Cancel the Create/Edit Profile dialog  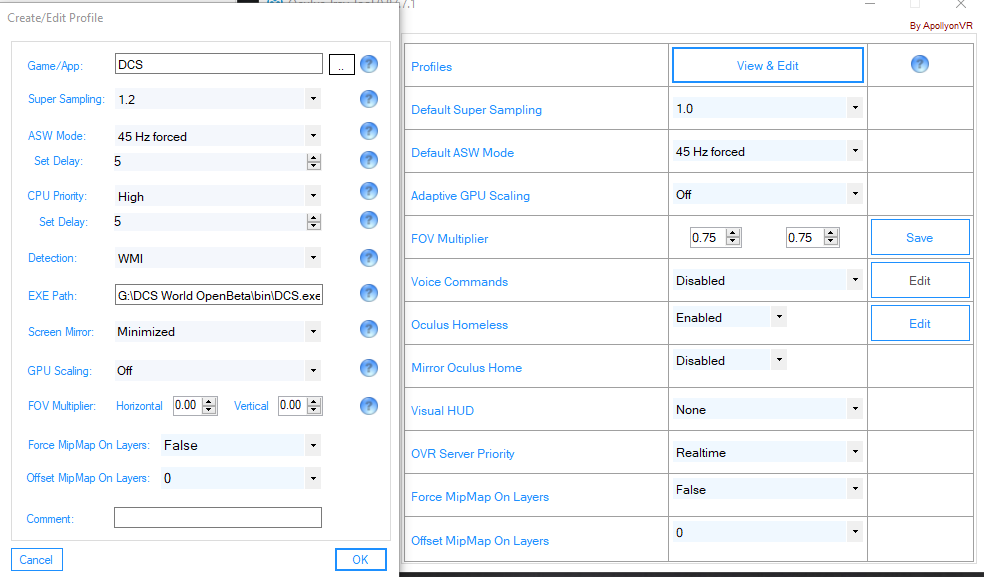click(x=36, y=559)
